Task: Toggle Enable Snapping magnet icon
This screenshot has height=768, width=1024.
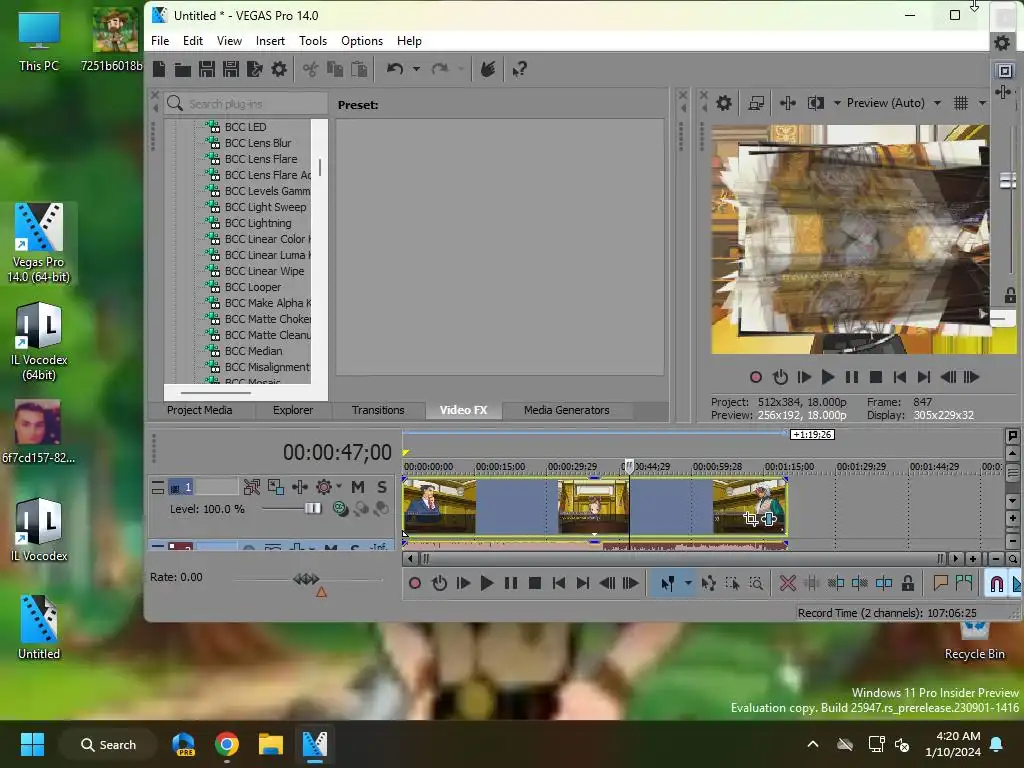Action: point(997,583)
